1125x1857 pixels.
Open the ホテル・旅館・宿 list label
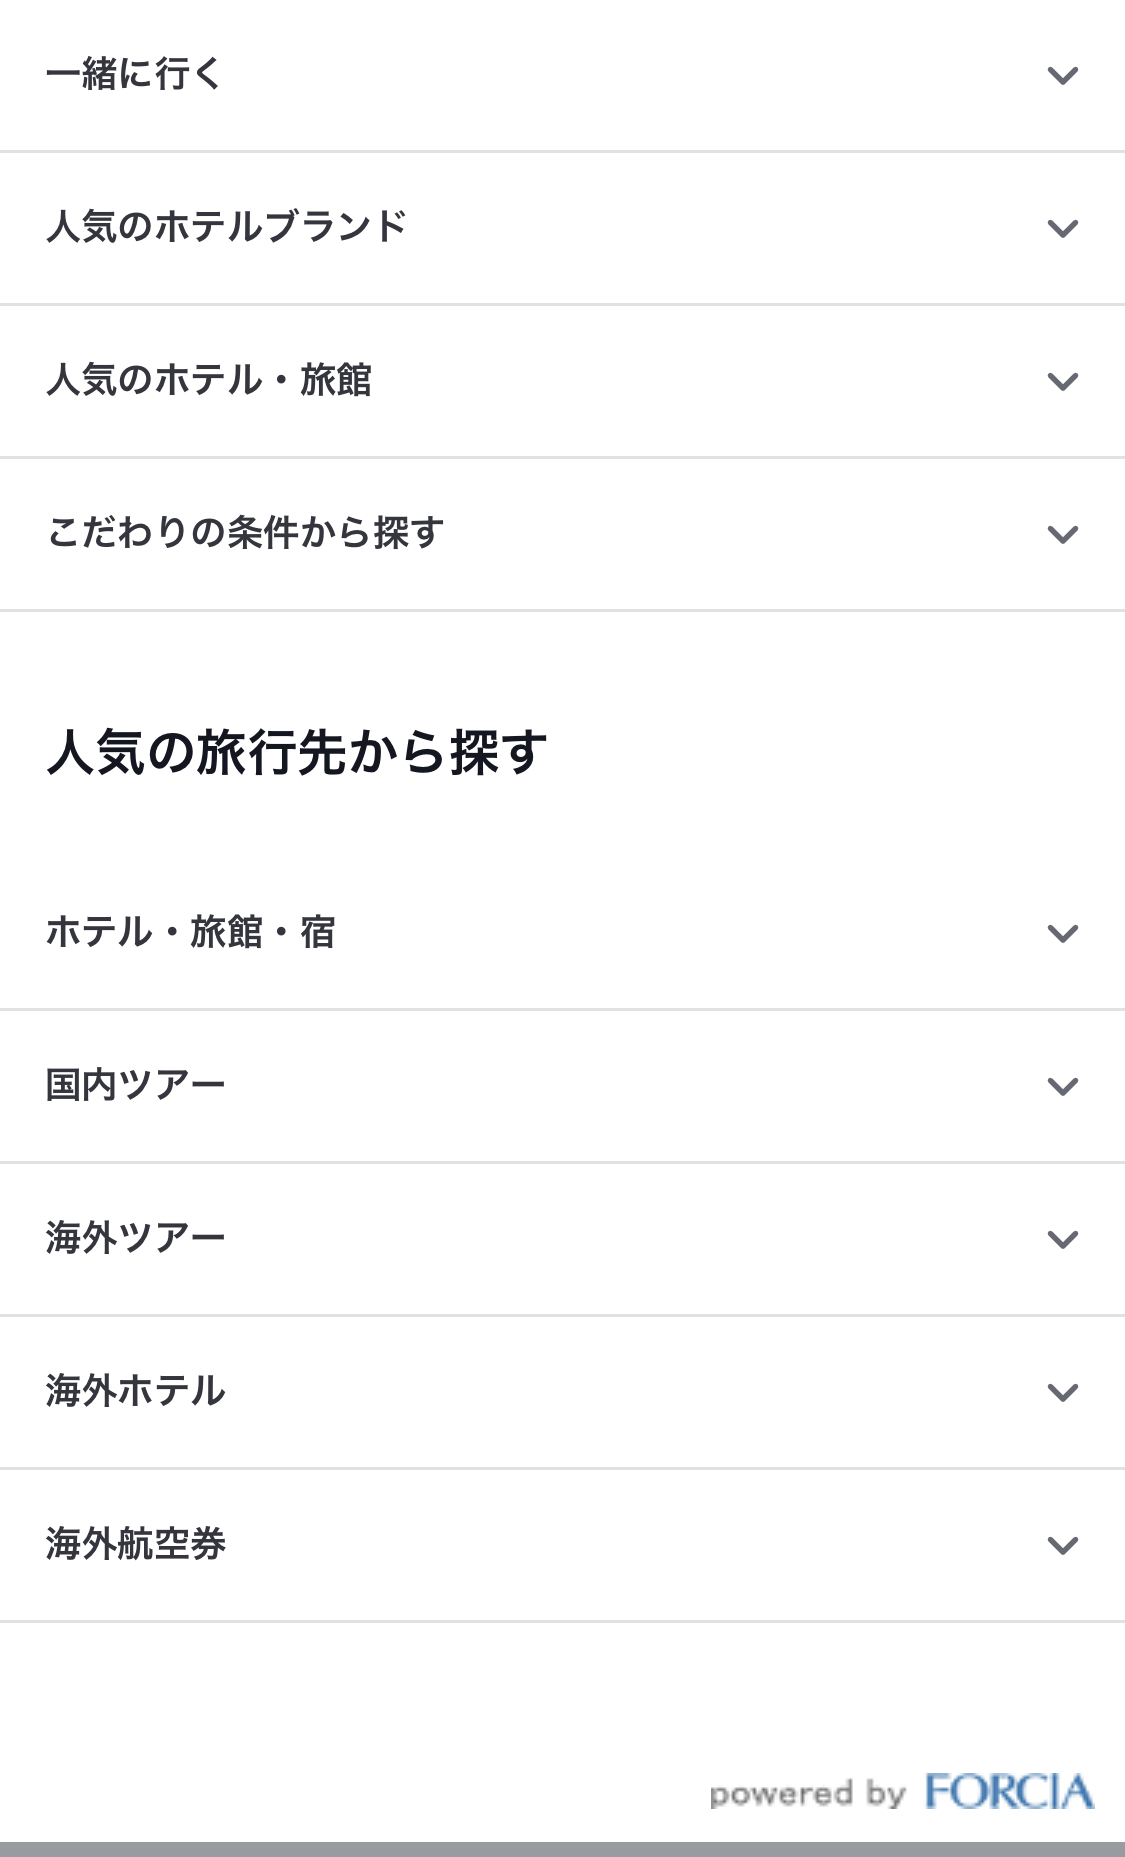(x=190, y=932)
